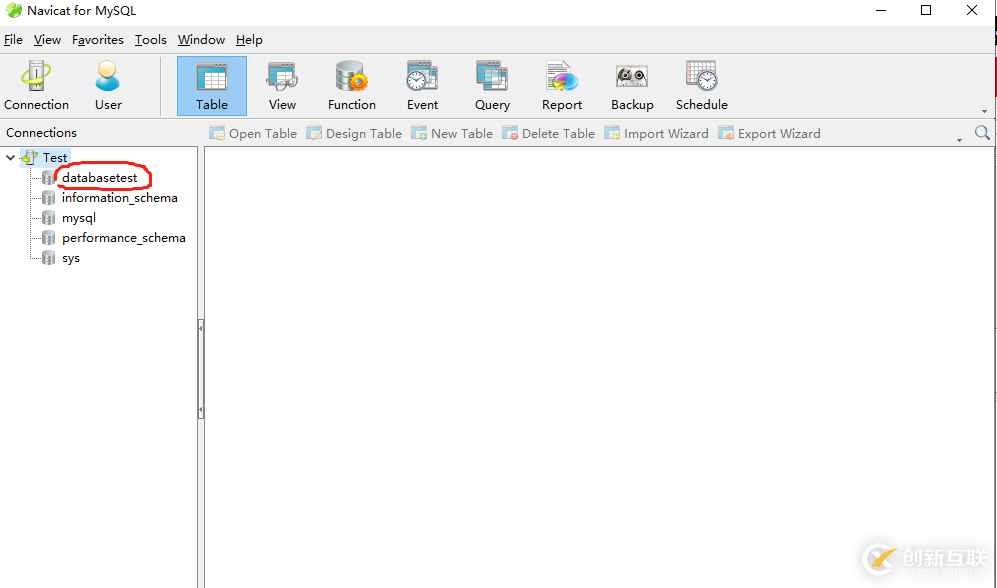Open the Favorites menu

click(98, 39)
